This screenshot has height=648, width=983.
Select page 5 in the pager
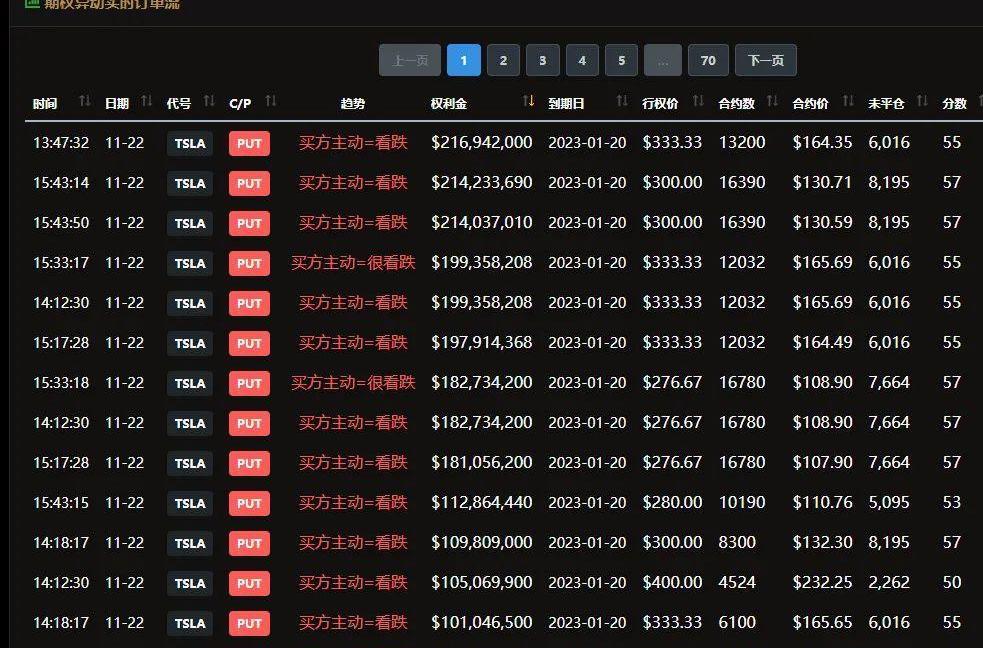coord(621,61)
